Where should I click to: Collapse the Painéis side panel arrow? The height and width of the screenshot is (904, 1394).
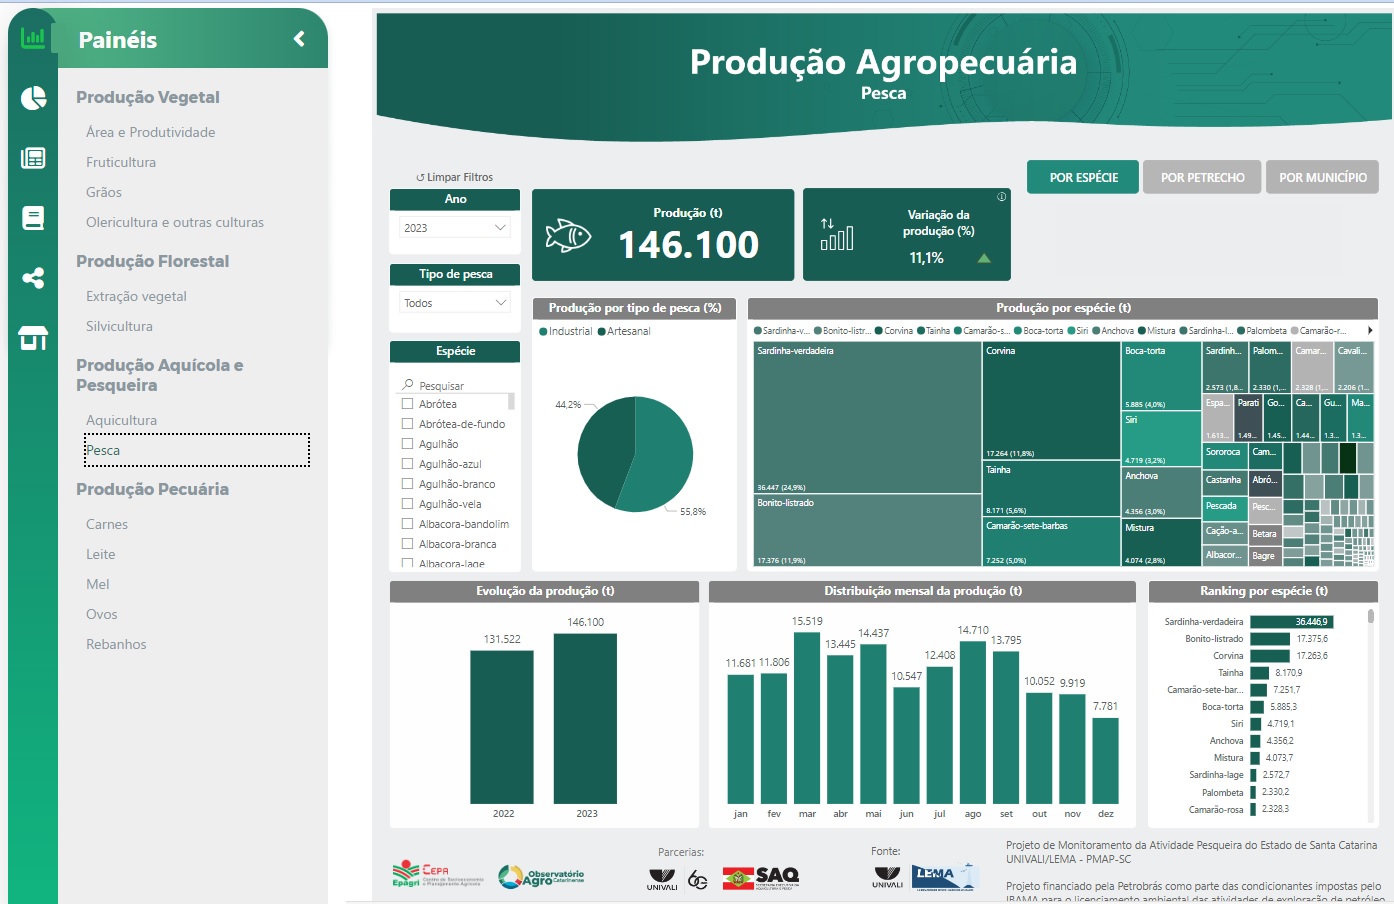tap(299, 38)
